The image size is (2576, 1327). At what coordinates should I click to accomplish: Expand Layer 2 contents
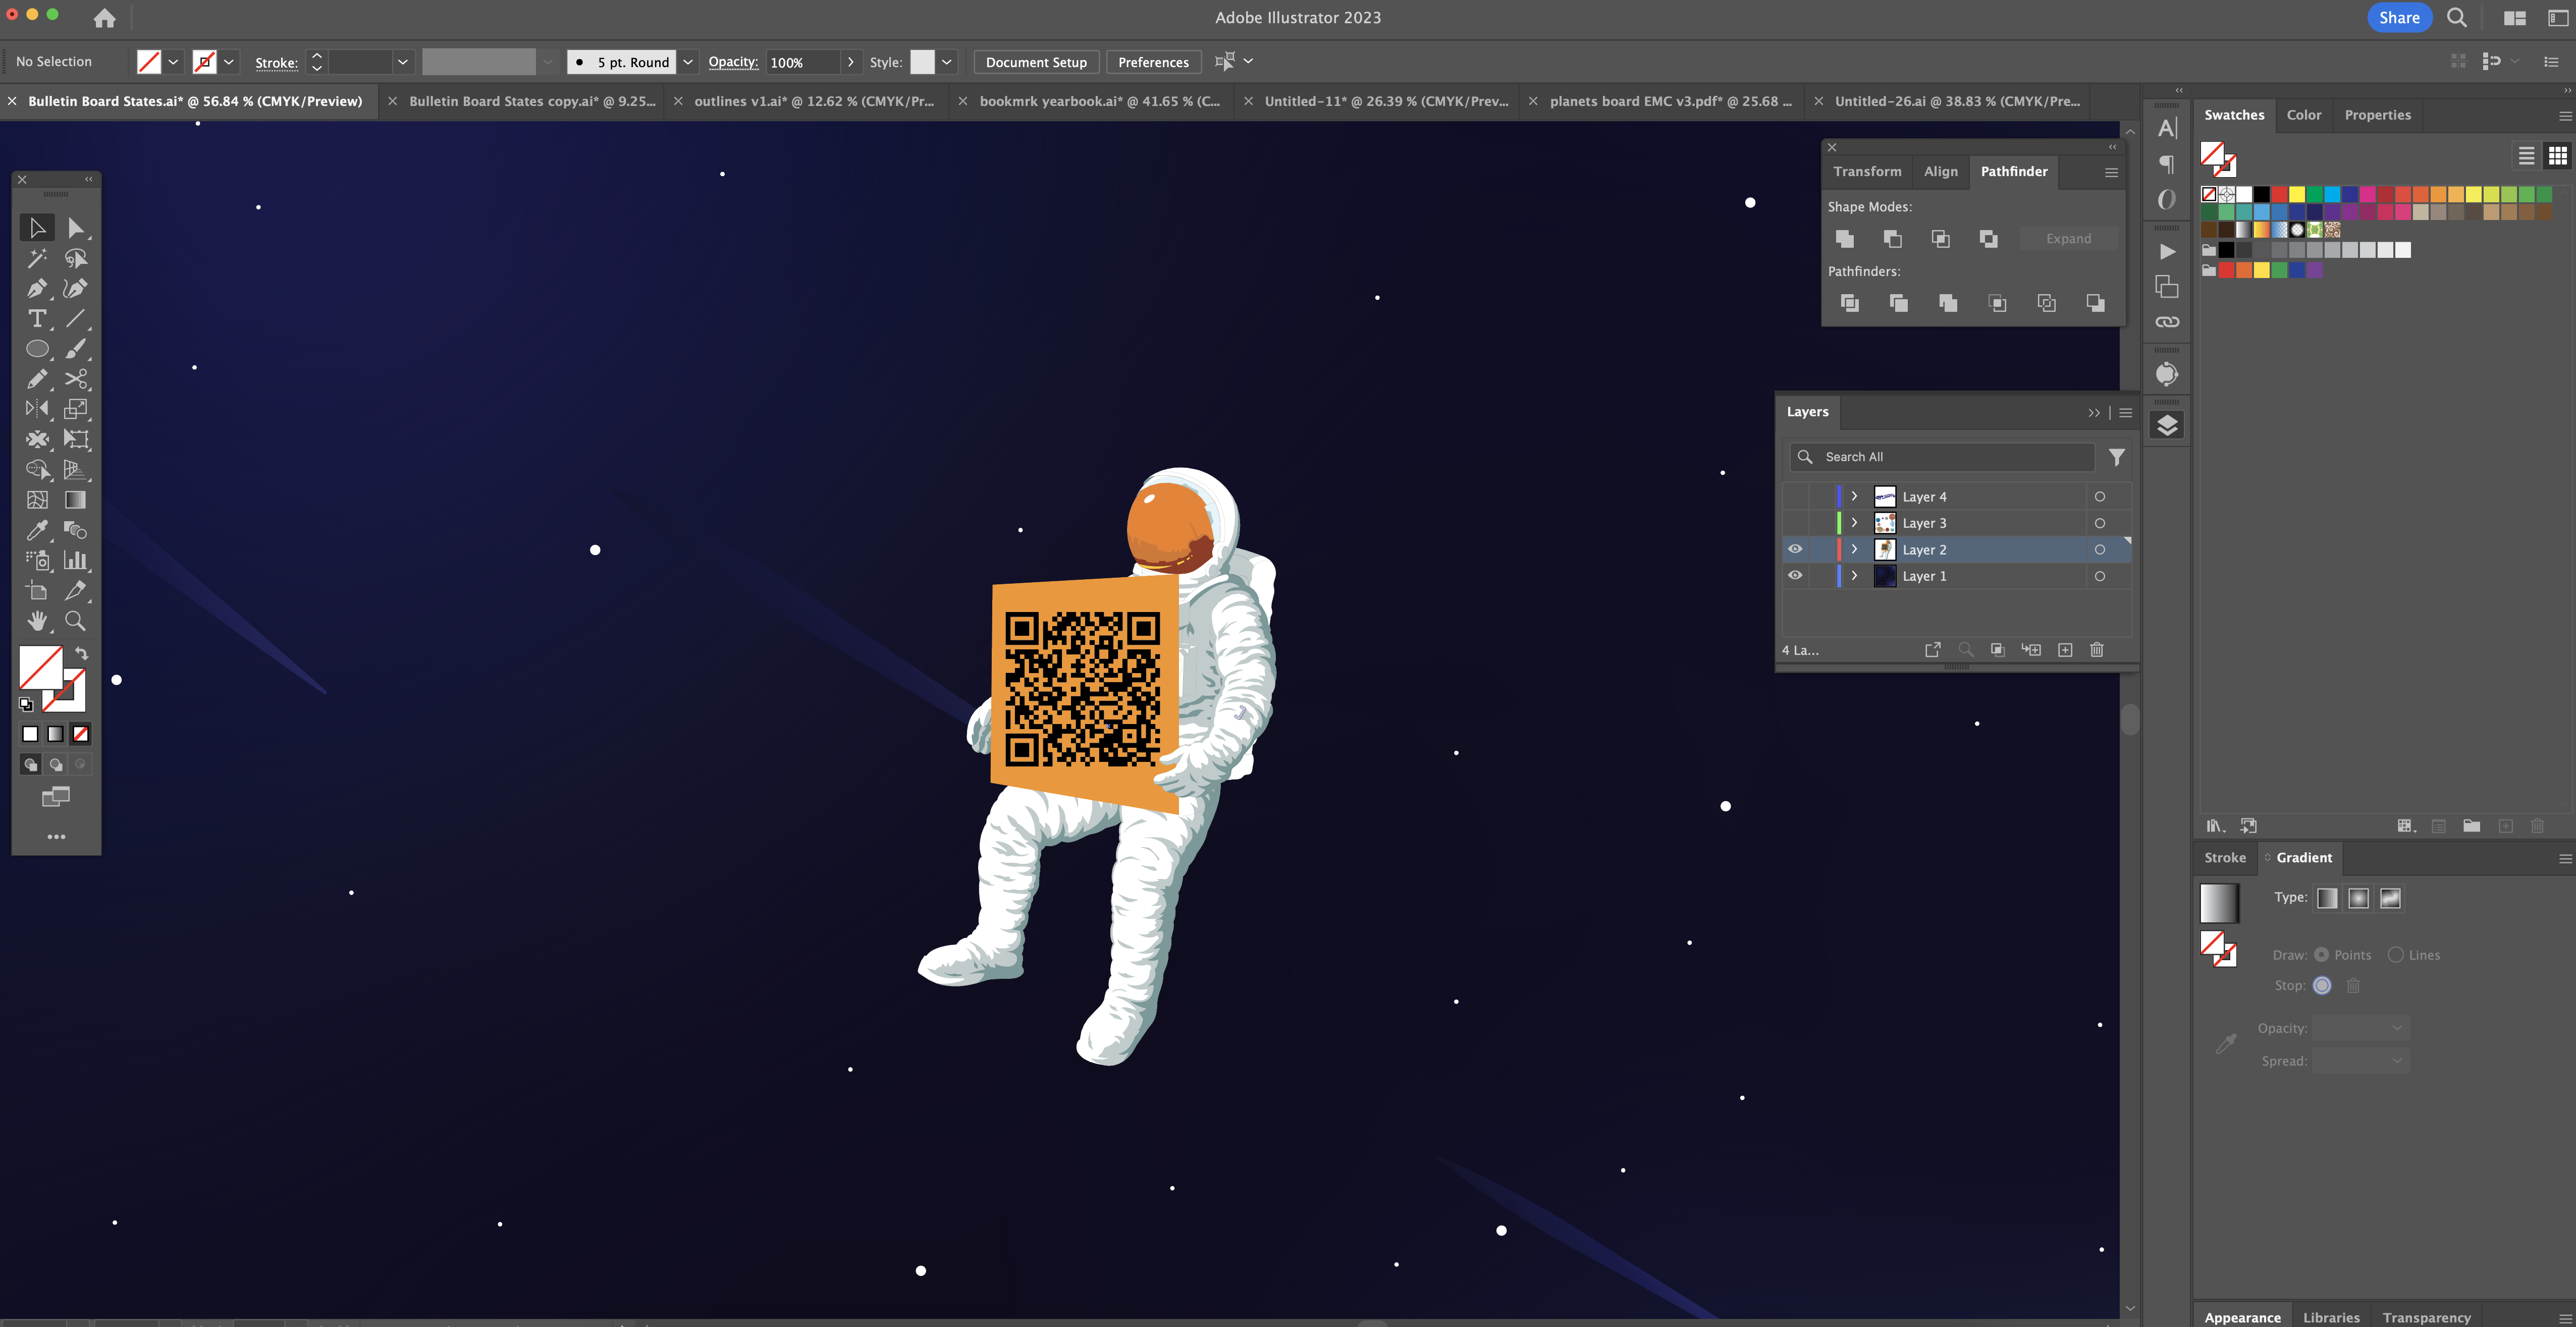(1854, 549)
